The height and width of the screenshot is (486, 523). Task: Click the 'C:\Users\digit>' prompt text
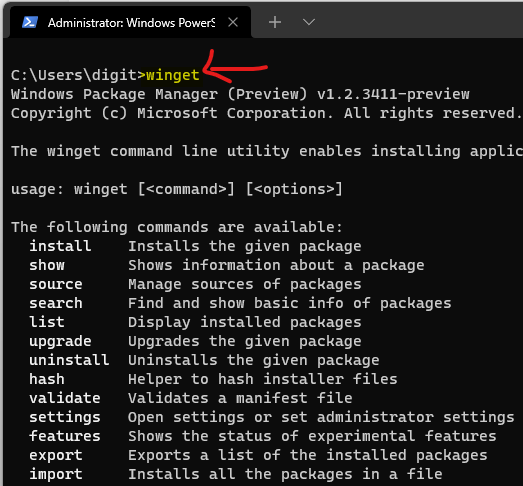click(78, 75)
